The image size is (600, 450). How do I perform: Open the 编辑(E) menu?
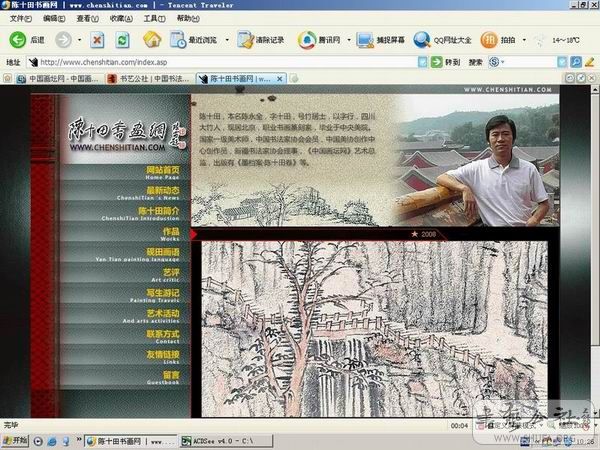(x=54, y=18)
